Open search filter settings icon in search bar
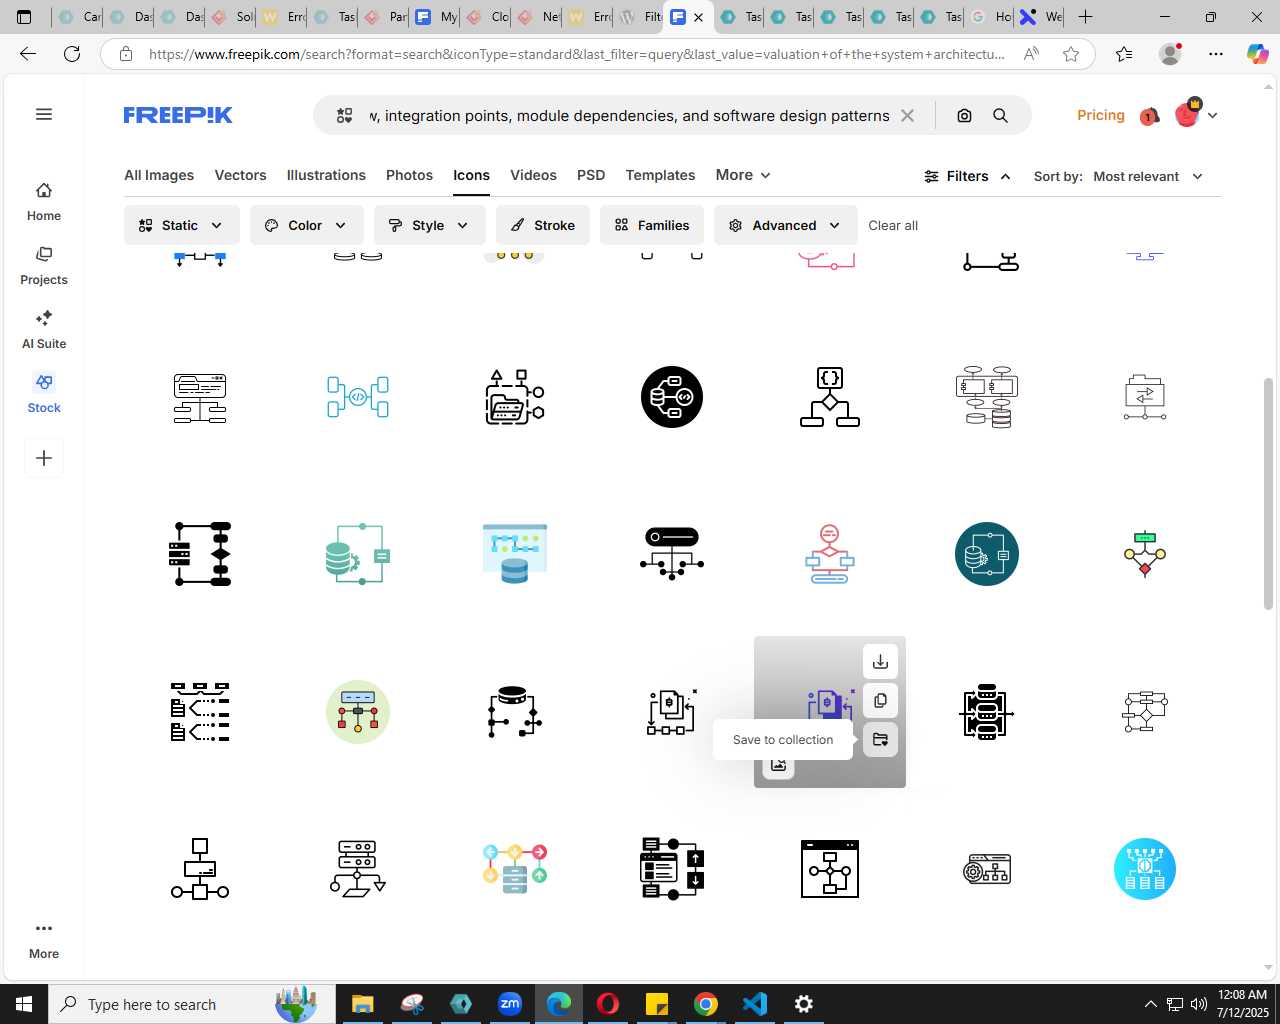 (344, 116)
